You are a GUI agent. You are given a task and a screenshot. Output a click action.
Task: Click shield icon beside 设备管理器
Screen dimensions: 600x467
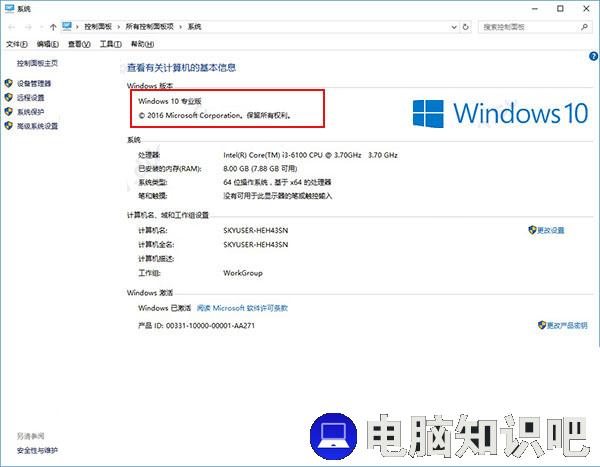9,83
